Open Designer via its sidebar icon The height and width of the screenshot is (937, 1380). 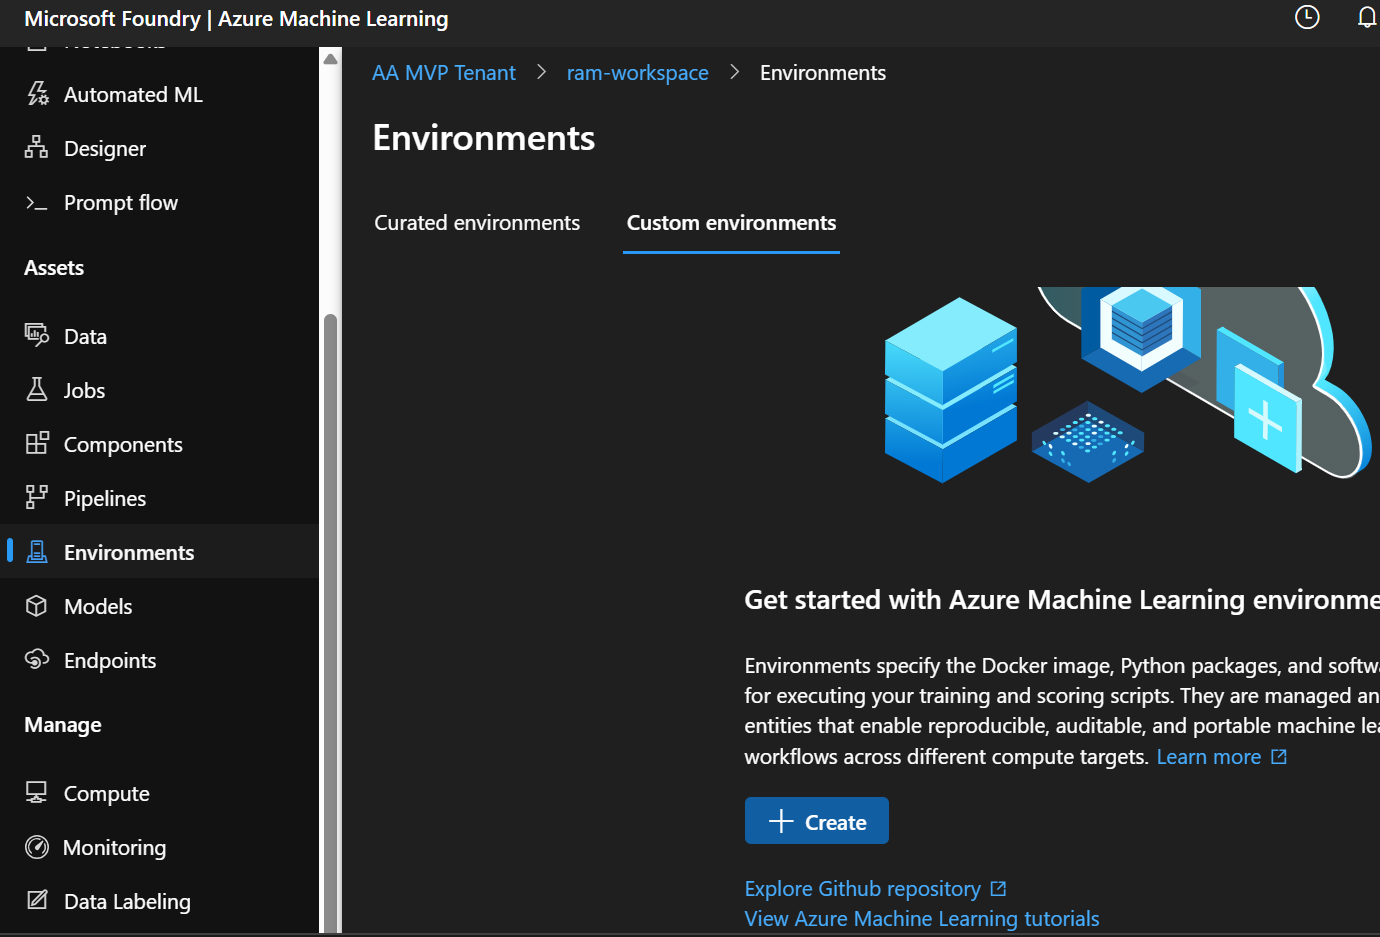pos(37,148)
